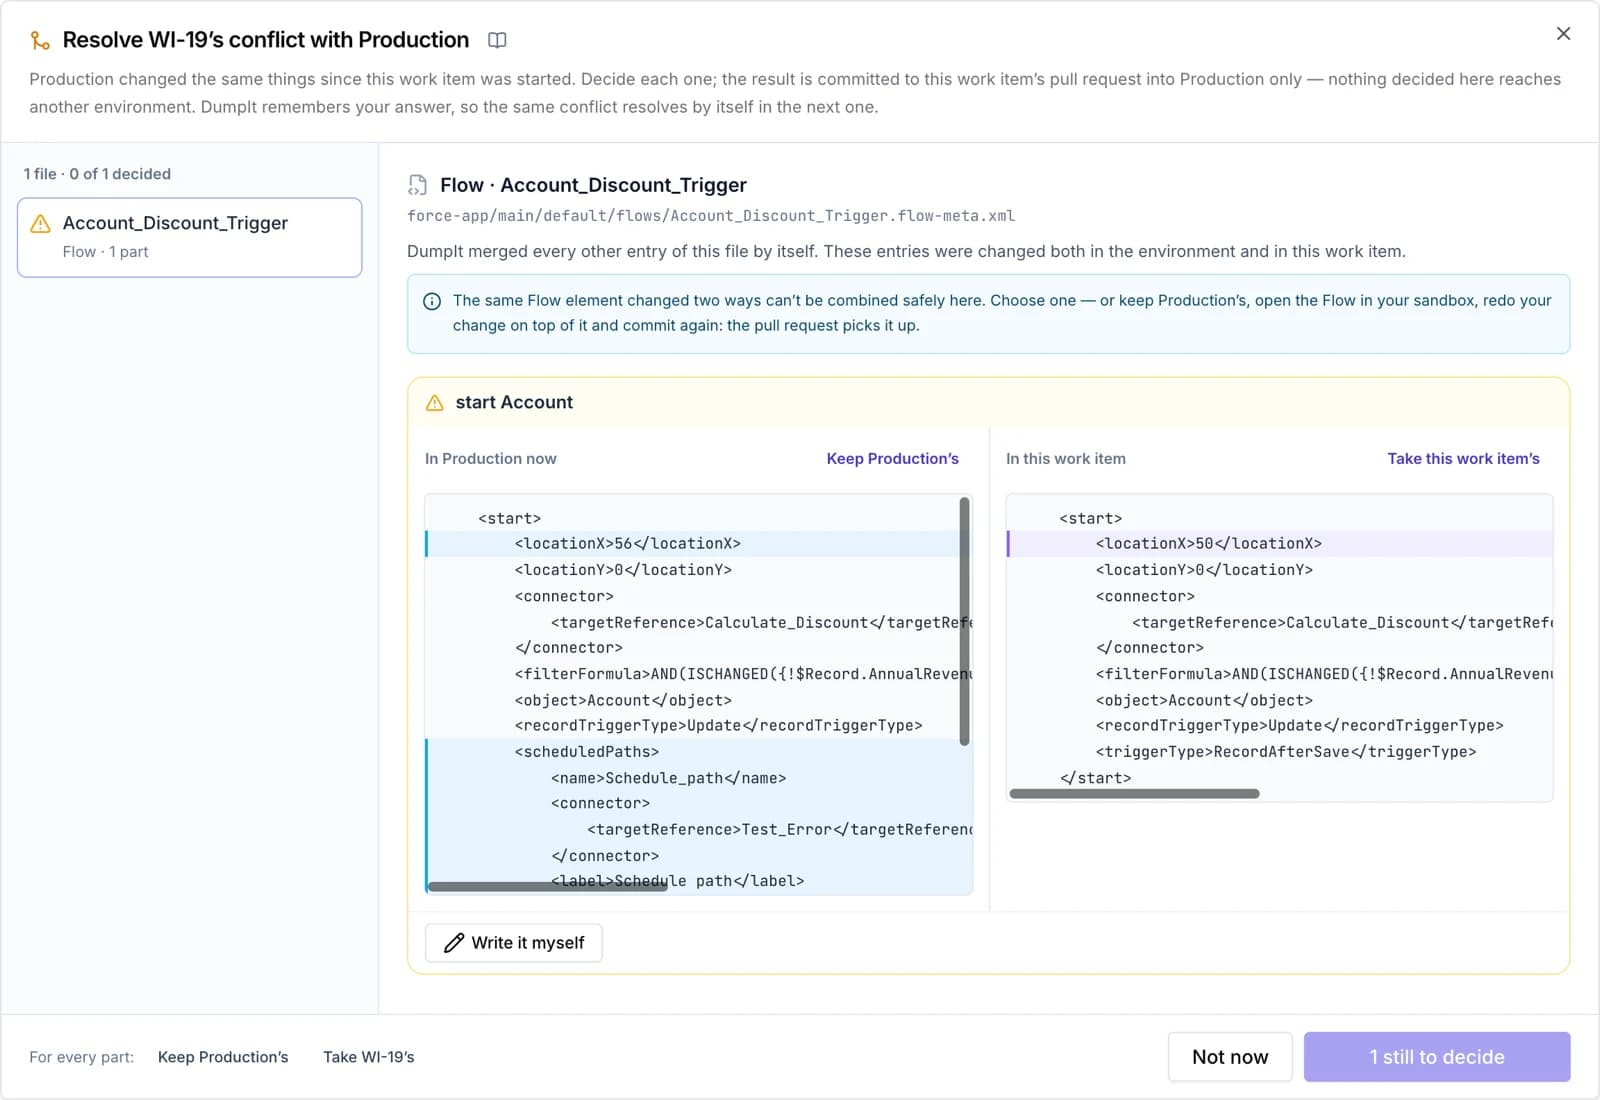Click the Write it myself button

(x=513, y=943)
